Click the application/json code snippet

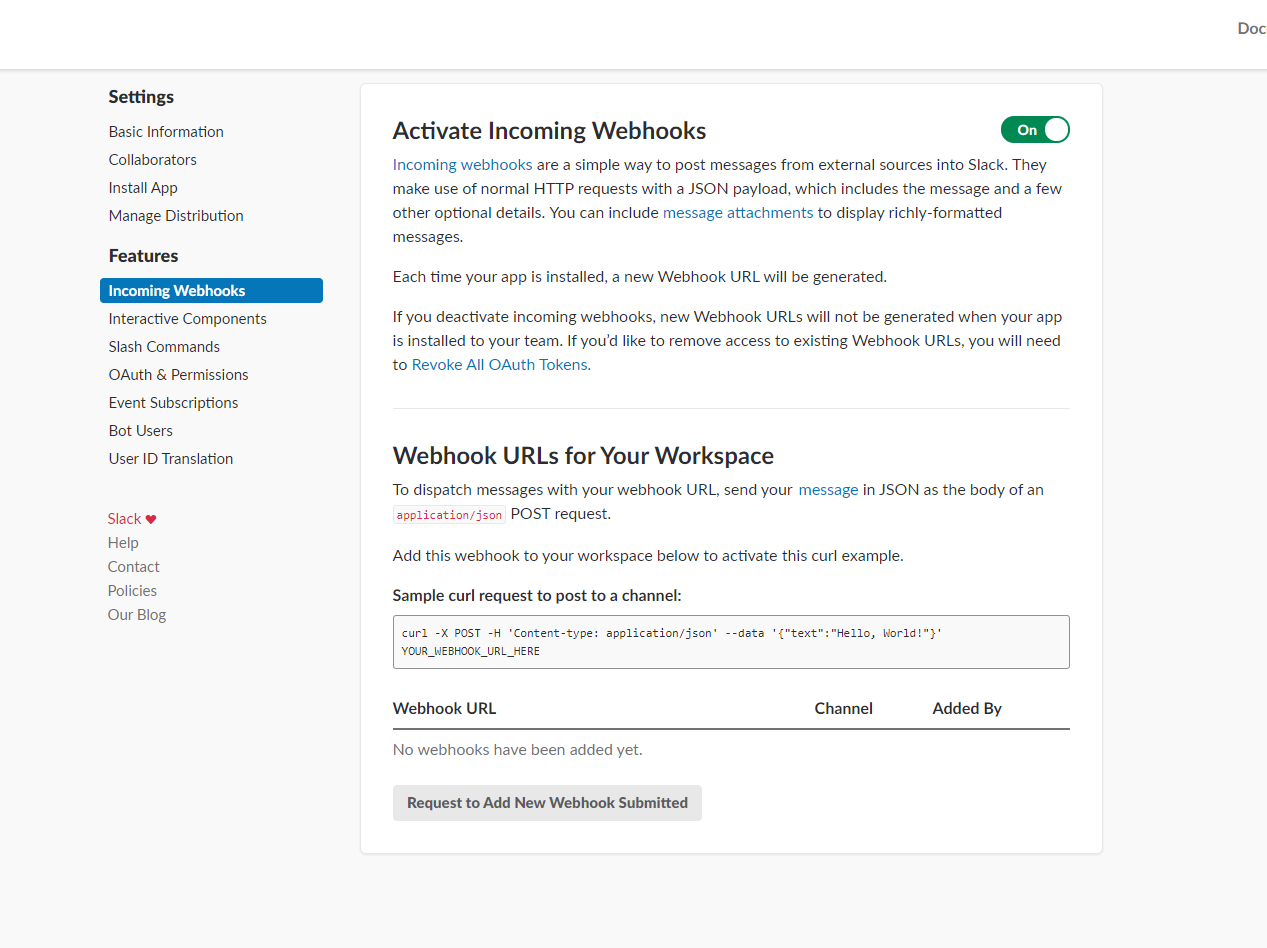pos(449,515)
